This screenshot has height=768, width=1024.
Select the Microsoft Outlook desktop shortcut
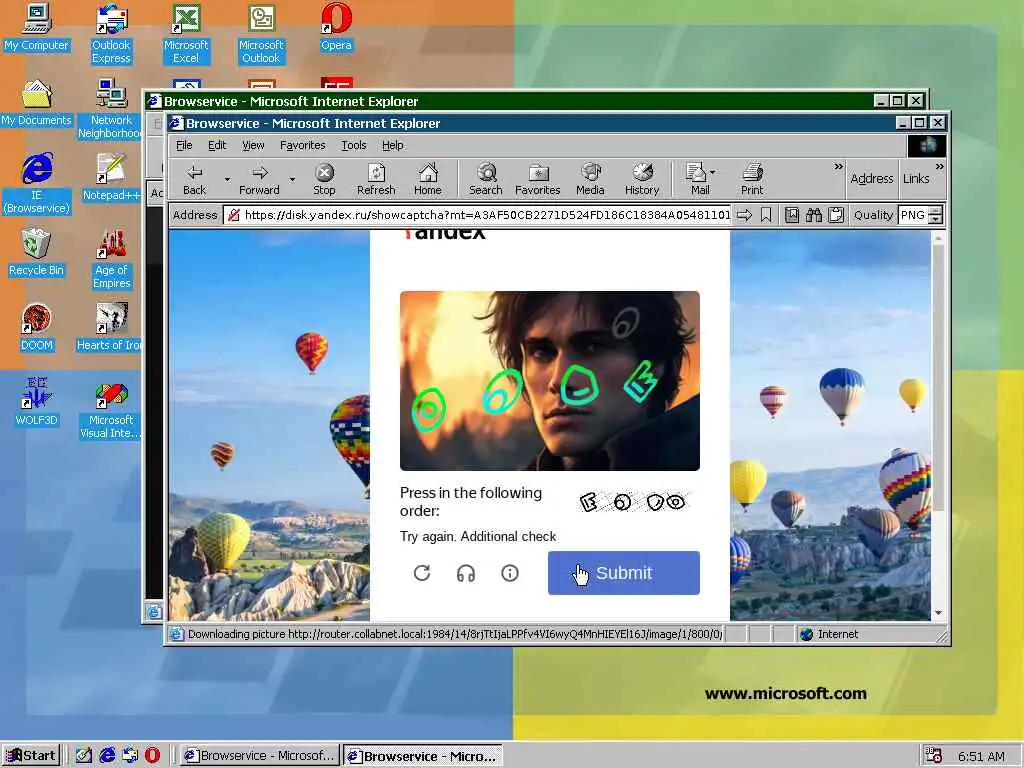pyautogui.click(x=261, y=34)
